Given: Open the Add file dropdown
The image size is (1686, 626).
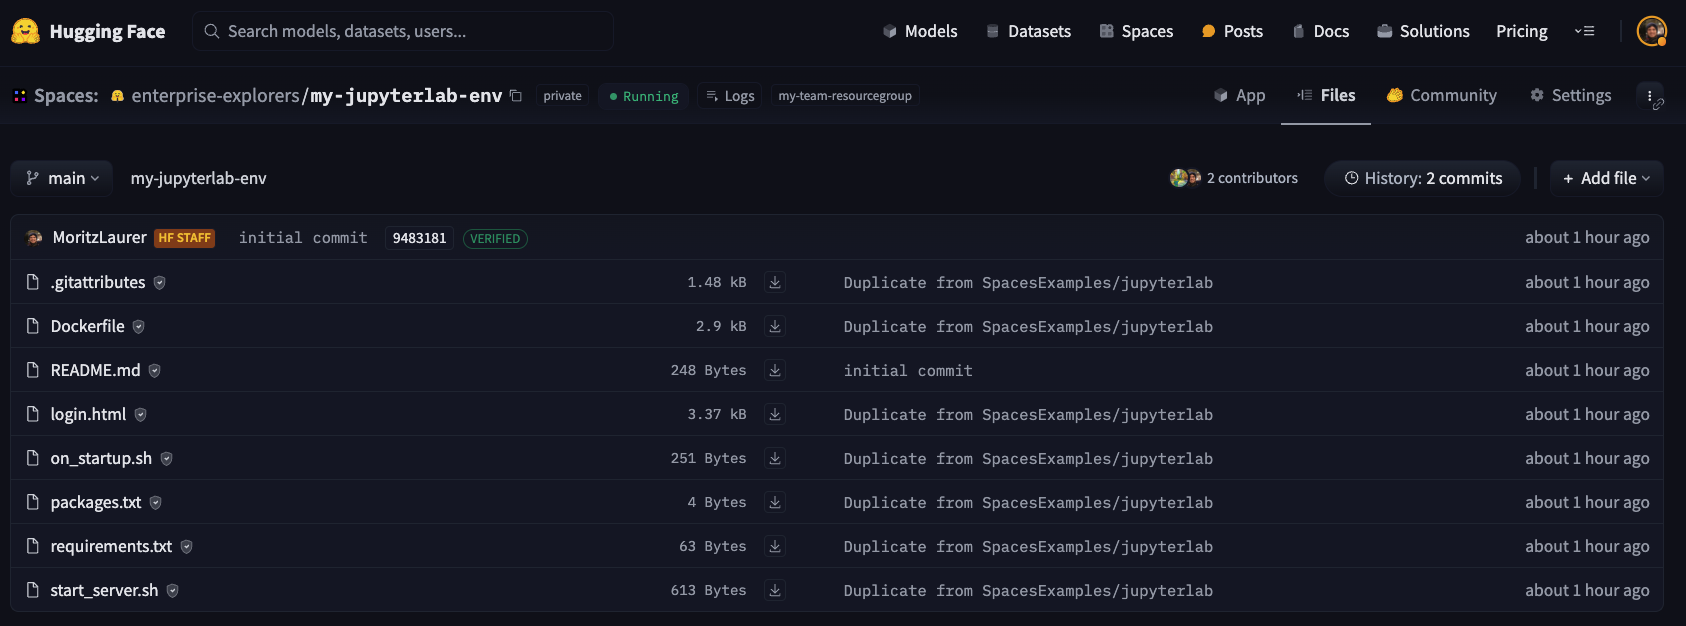Looking at the screenshot, I should click(x=1606, y=178).
